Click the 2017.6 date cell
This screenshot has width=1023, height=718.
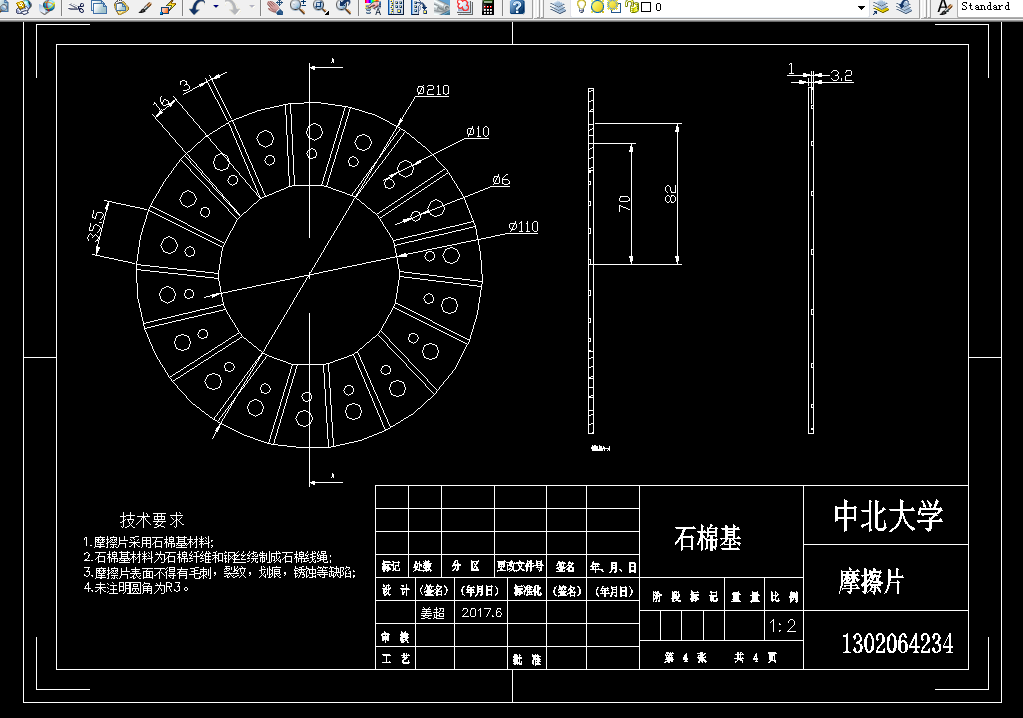[481, 612]
